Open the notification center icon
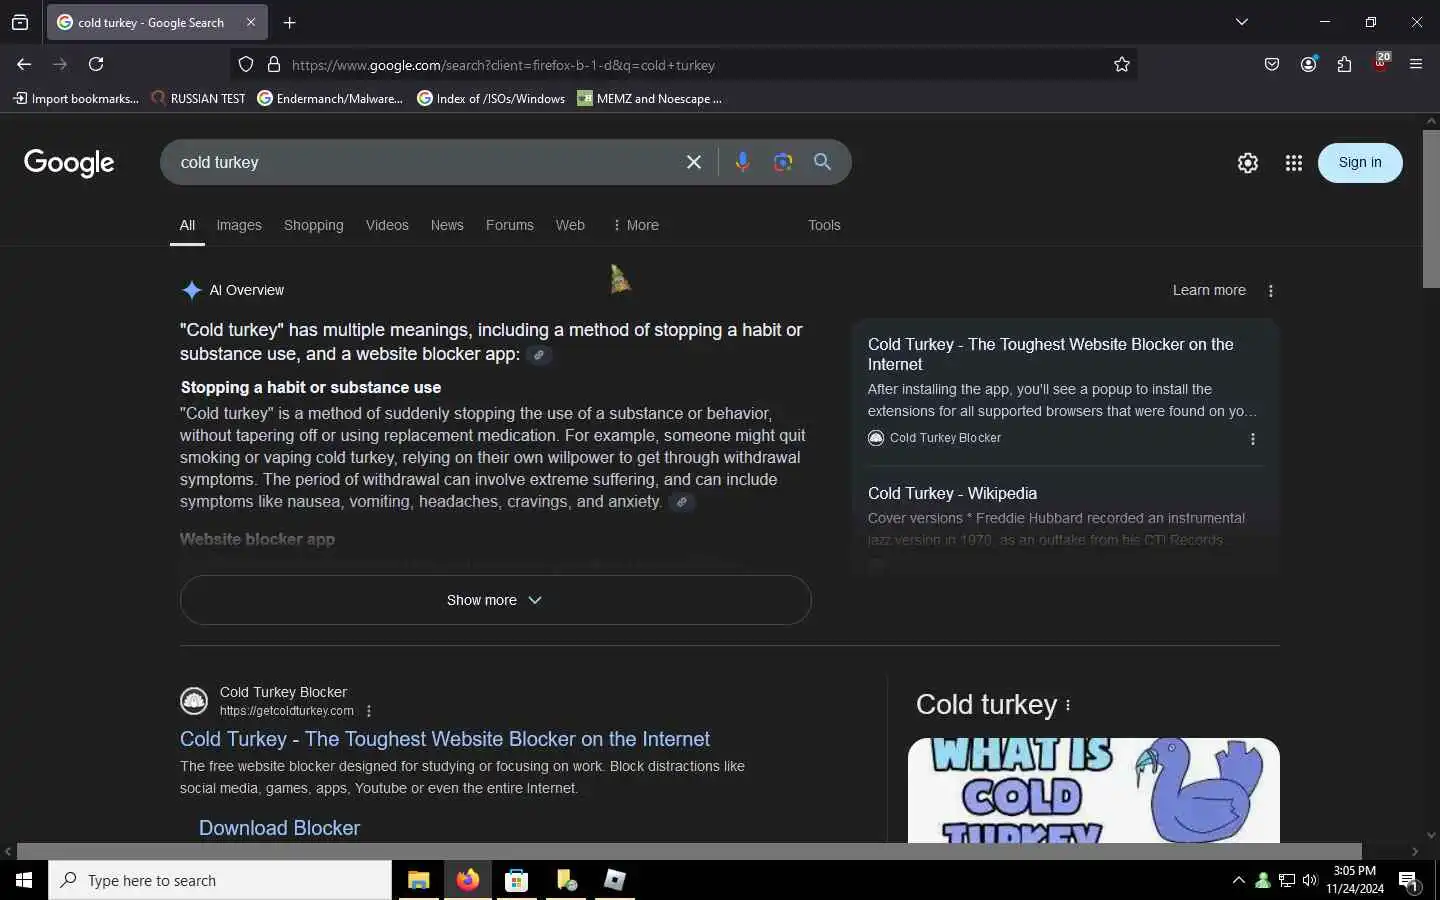Screen dimensions: 1440x900 tap(1409, 881)
